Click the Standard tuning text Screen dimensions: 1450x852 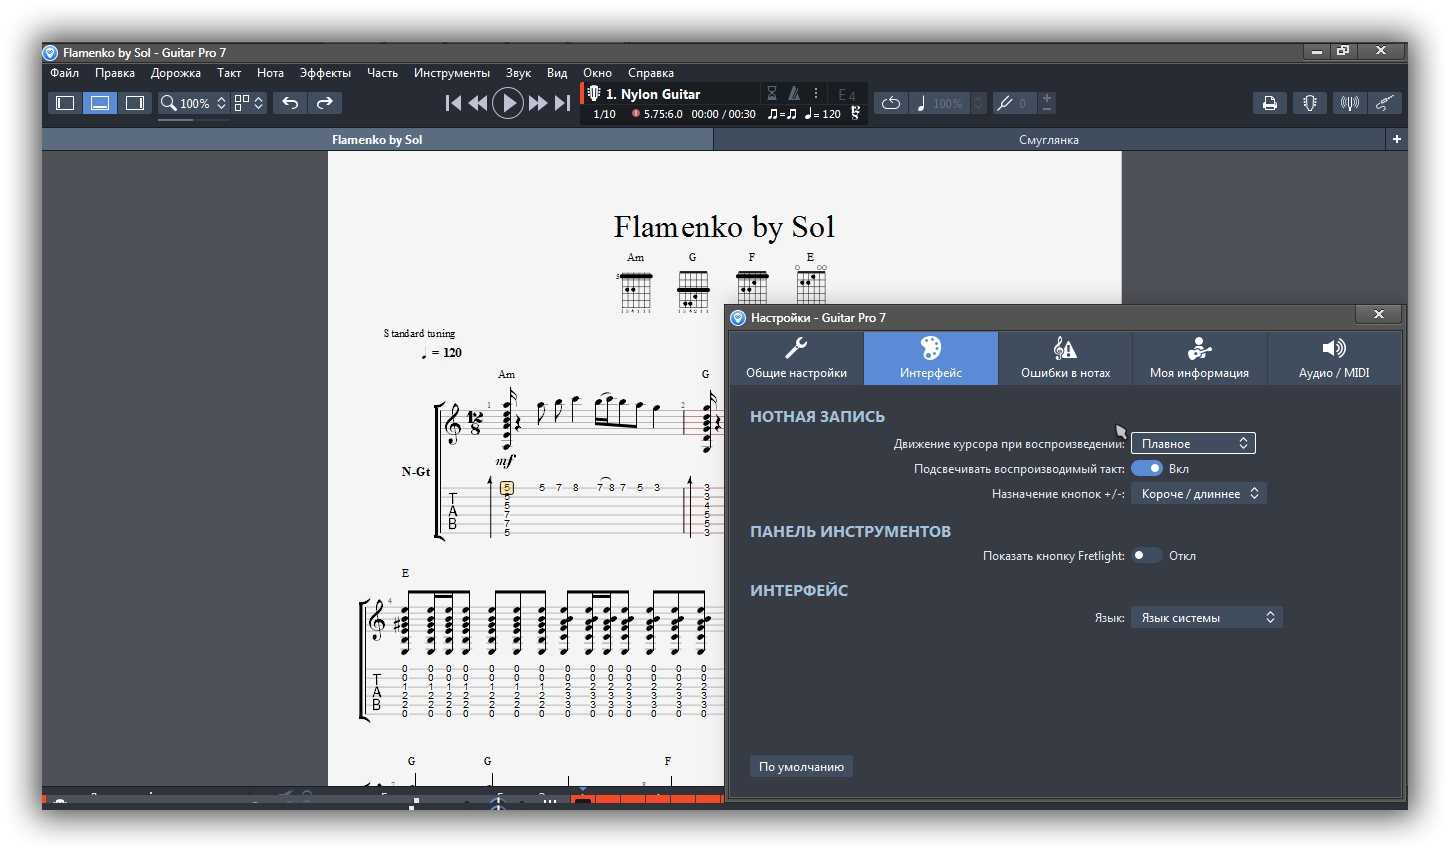[x=419, y=333]
